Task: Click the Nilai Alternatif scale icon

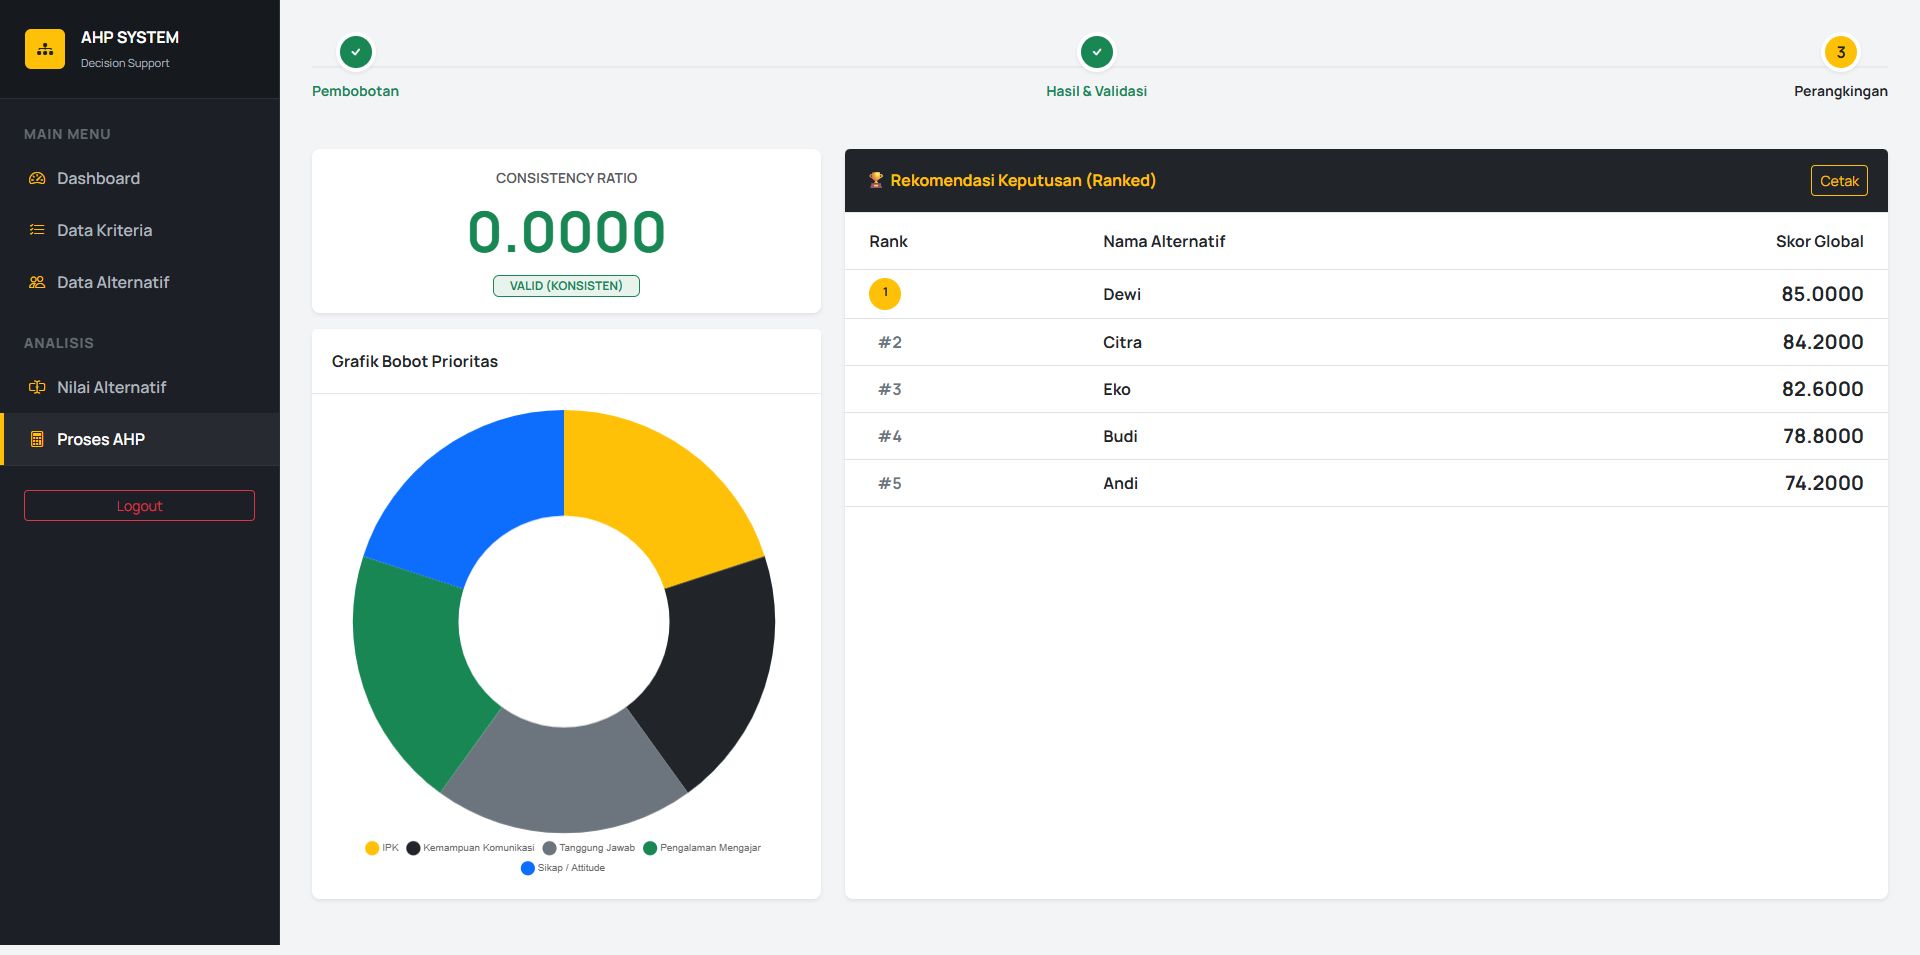Action: pyautogui.click(x=37, y=387)
